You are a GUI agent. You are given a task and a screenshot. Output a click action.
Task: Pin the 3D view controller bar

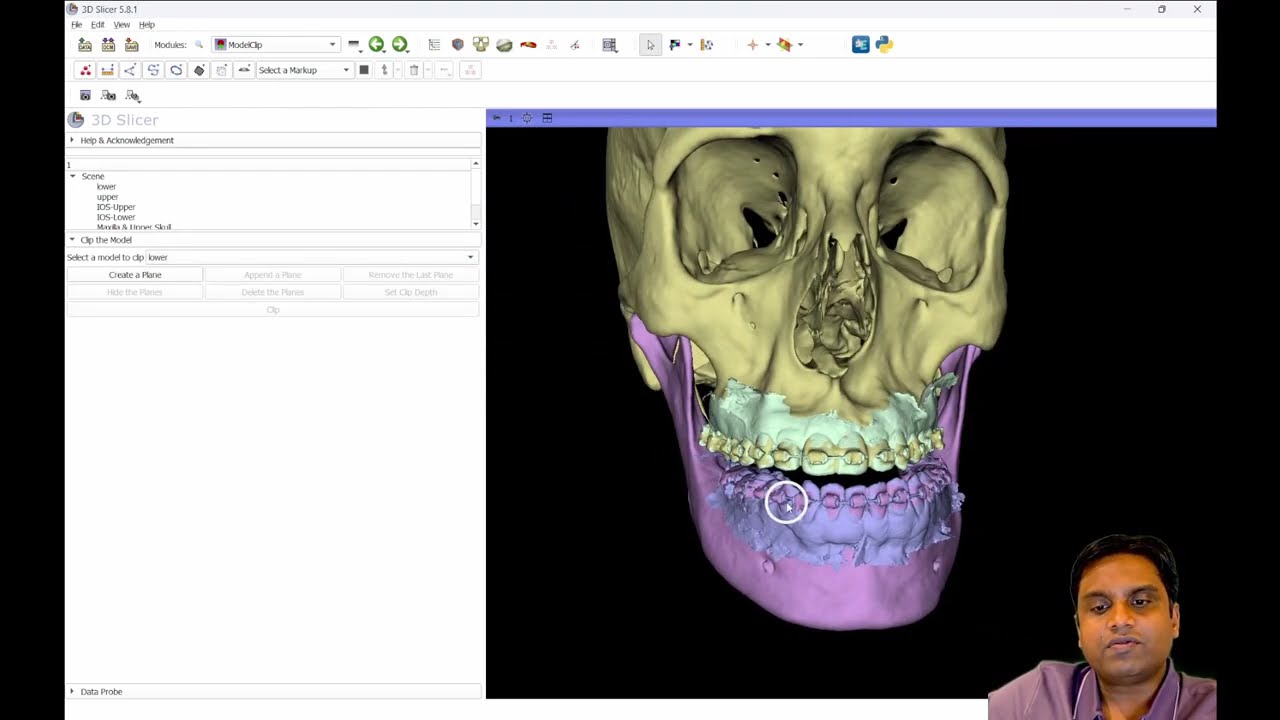496,117
